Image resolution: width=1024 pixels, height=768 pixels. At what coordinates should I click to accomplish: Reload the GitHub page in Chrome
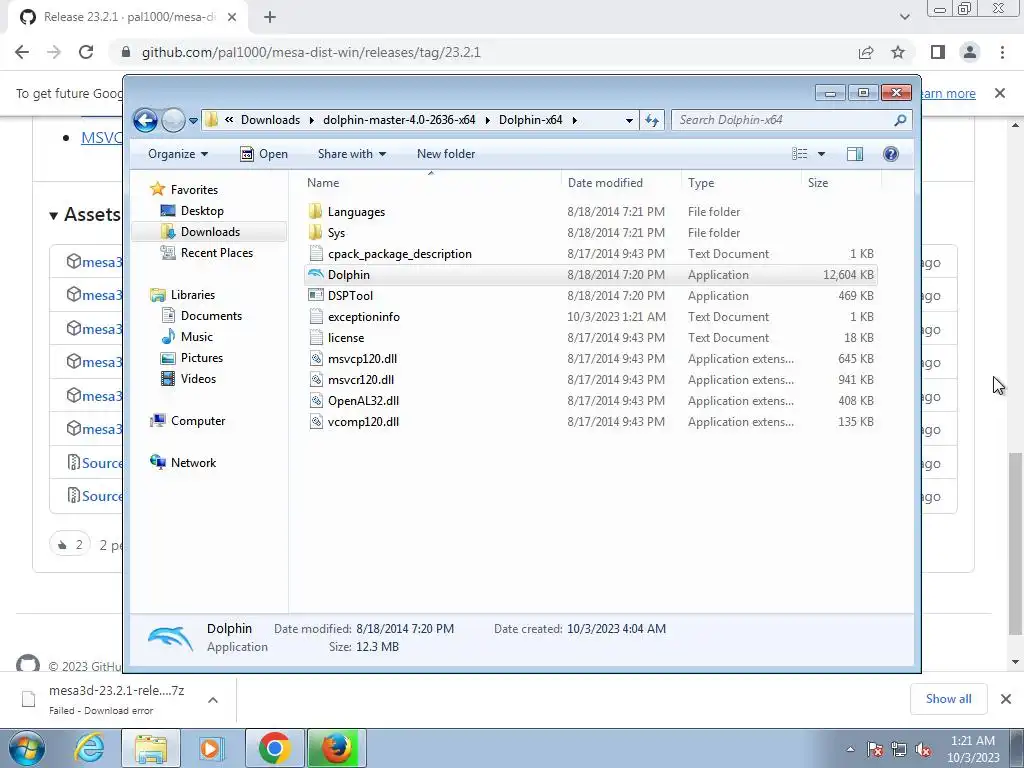coord(86,52)
